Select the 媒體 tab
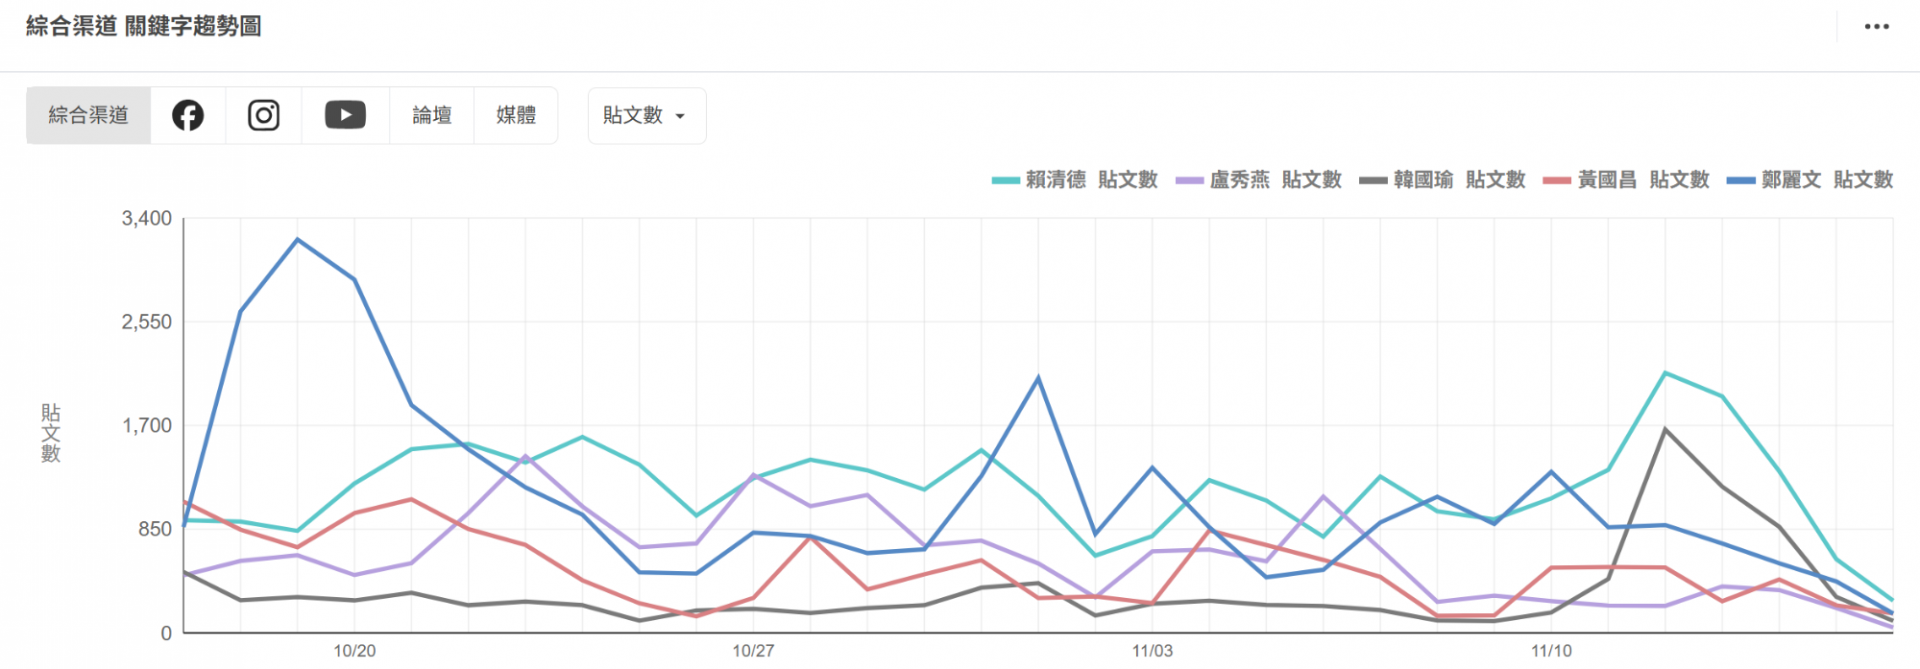This screenshot has height=669, width=1920. (516, 116)
